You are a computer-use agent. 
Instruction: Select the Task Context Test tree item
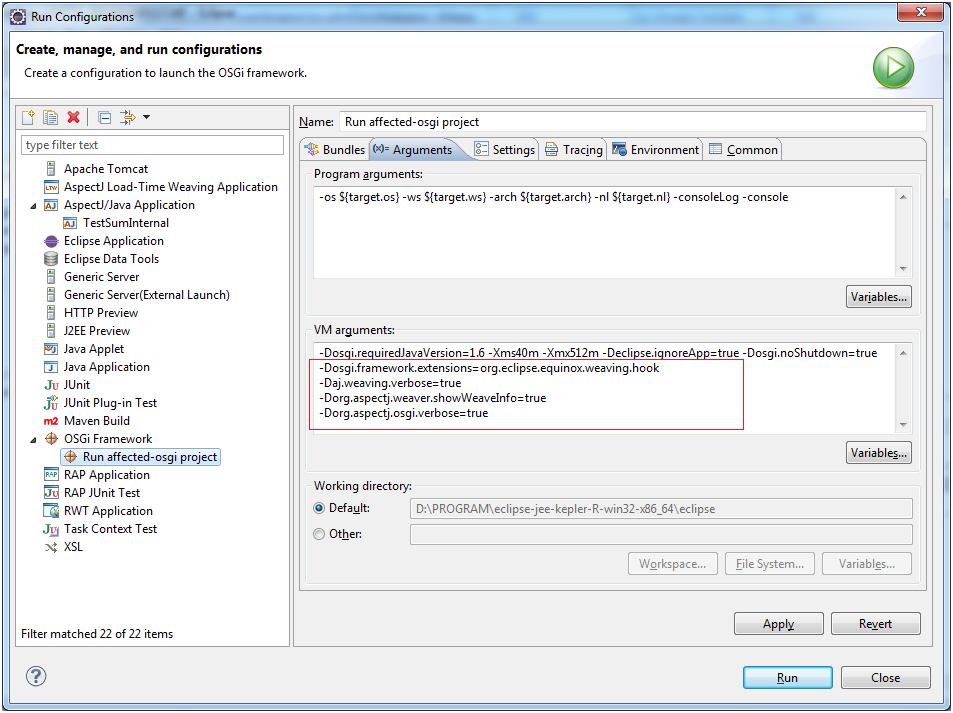[x=110, y=529]
